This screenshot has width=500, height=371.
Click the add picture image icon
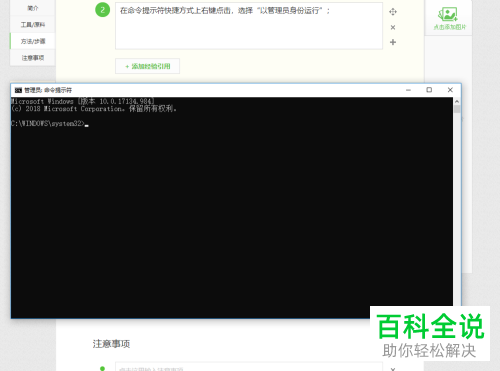[x=448, y=14]
